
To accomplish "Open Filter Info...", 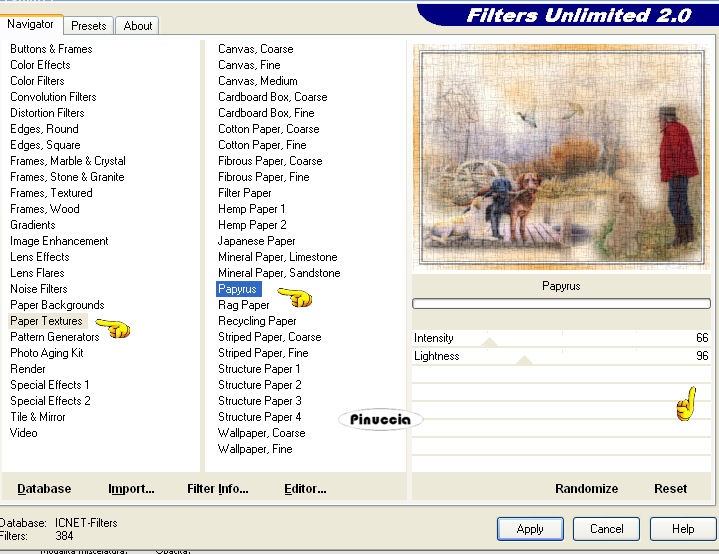I will 218,488.
